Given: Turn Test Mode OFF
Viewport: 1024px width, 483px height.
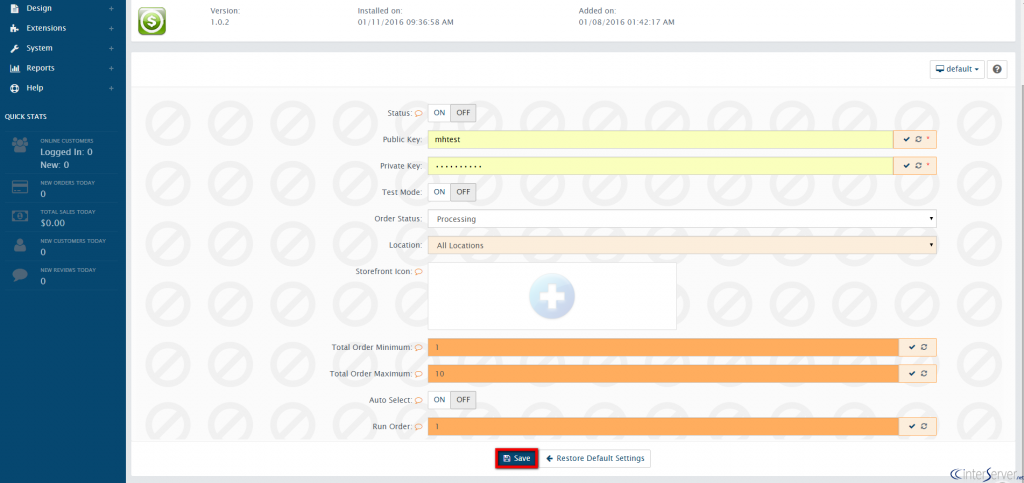Looking at the screenshot, I should pyautogui.click(x=463, y=192).
